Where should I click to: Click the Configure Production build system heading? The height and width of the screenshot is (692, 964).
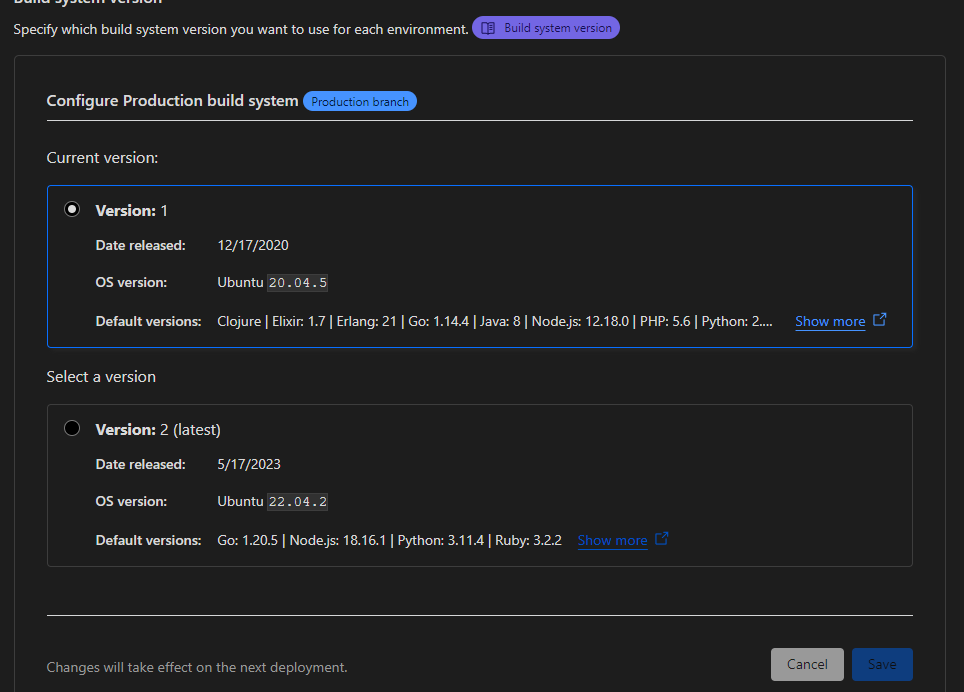pos(172,101)
